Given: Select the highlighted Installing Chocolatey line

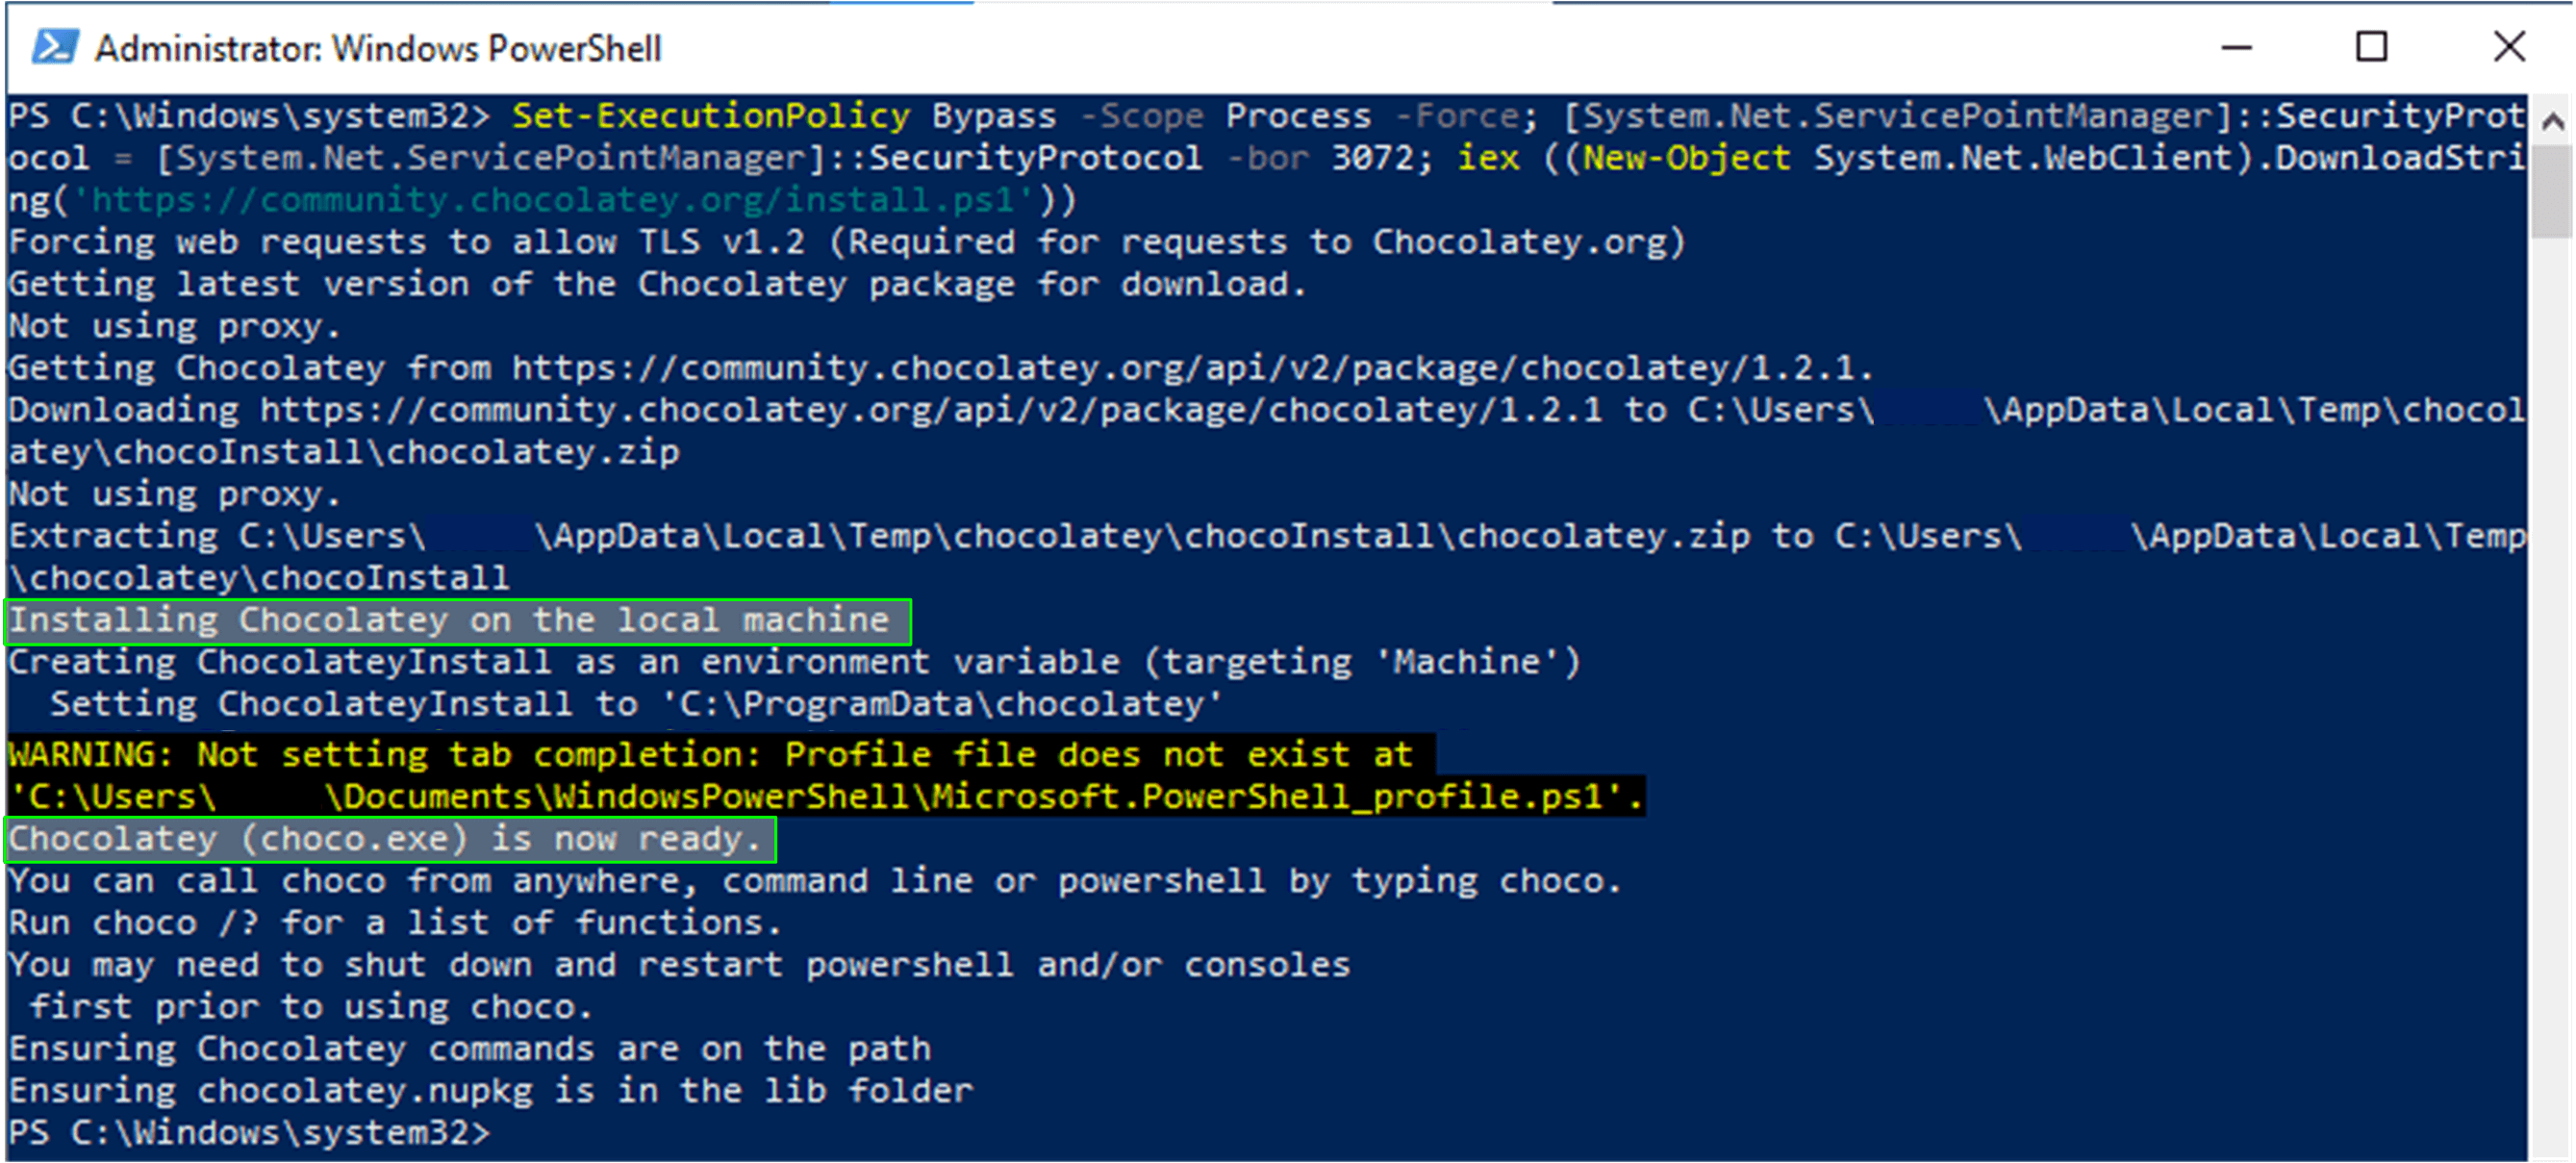Looking at the screenshot, I should tap(458, 621).
